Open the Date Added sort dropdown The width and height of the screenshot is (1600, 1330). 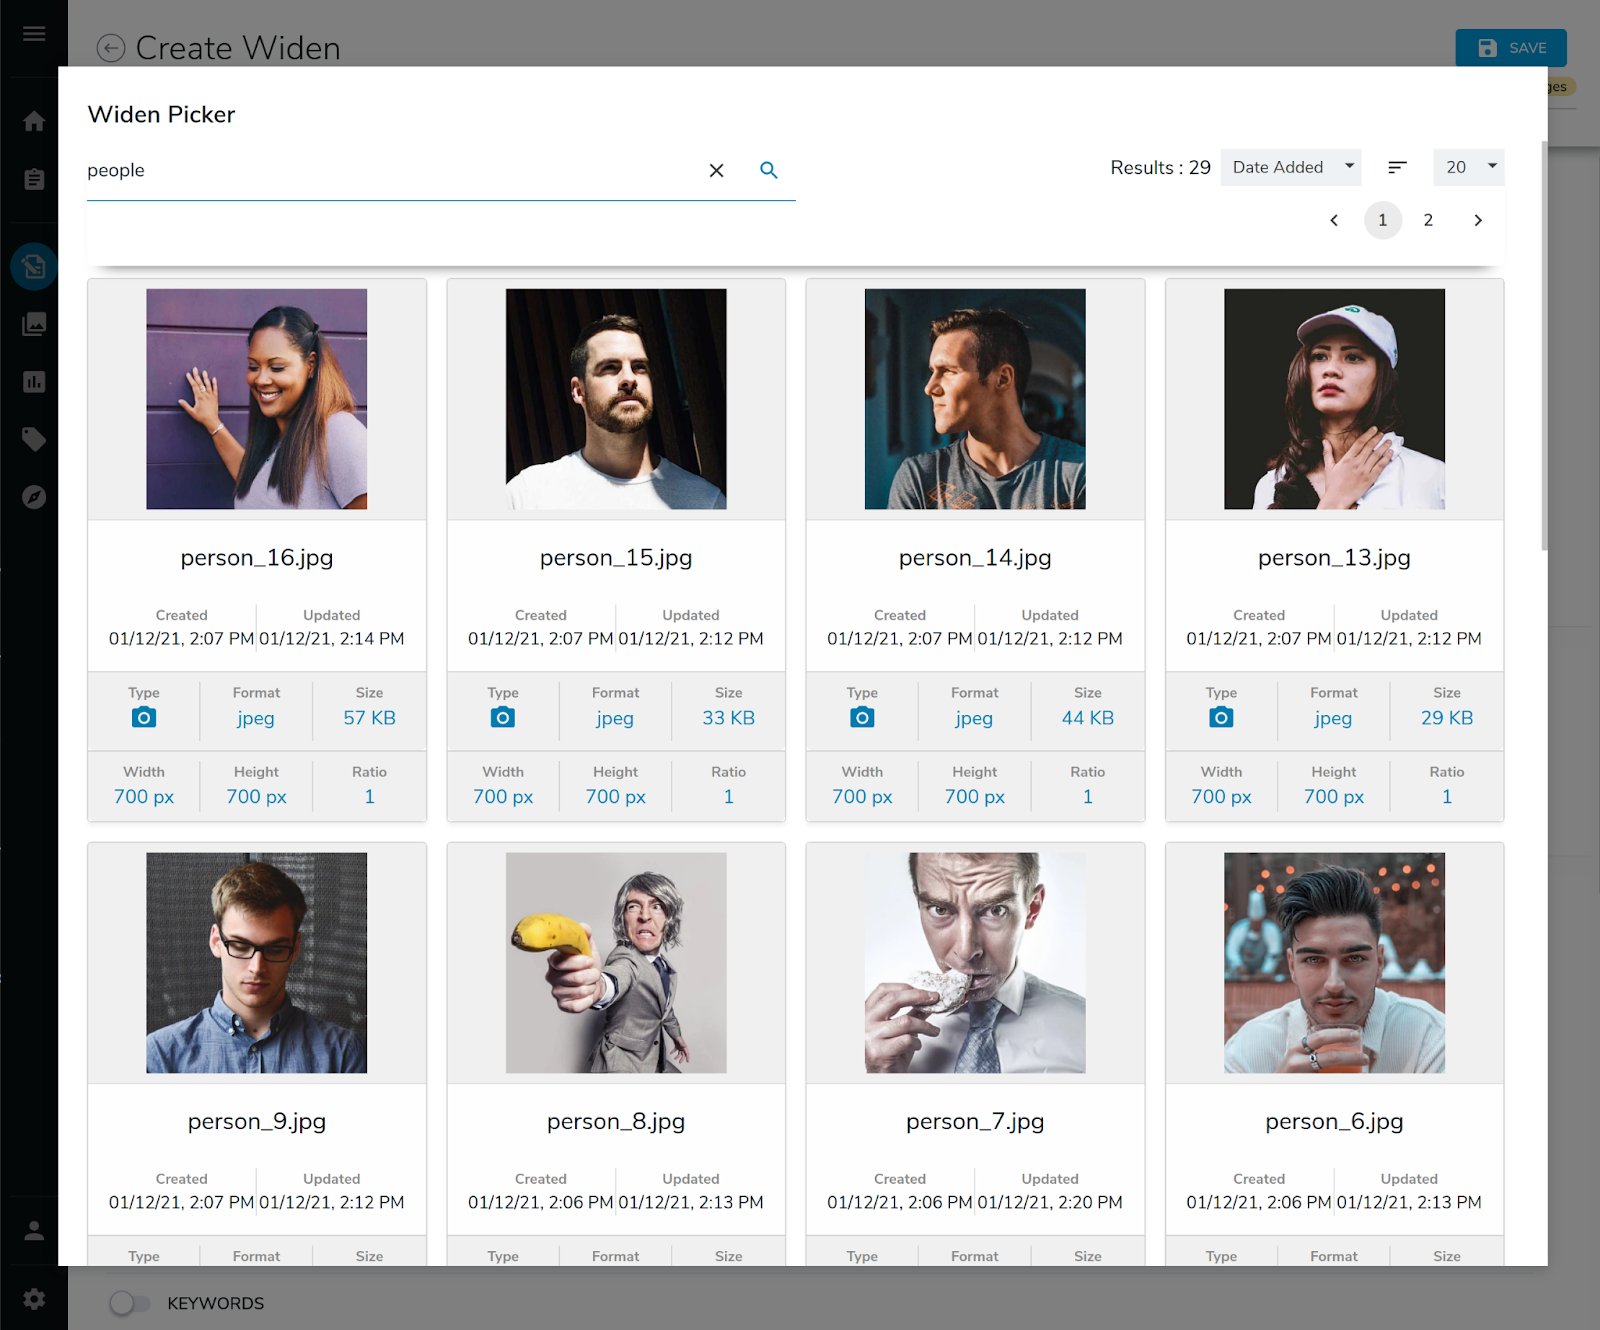(1291, 167)
